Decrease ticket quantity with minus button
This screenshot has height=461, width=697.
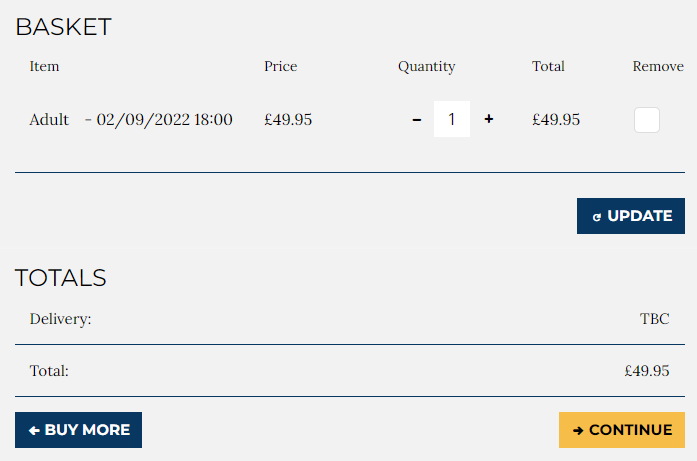point(417,120)
